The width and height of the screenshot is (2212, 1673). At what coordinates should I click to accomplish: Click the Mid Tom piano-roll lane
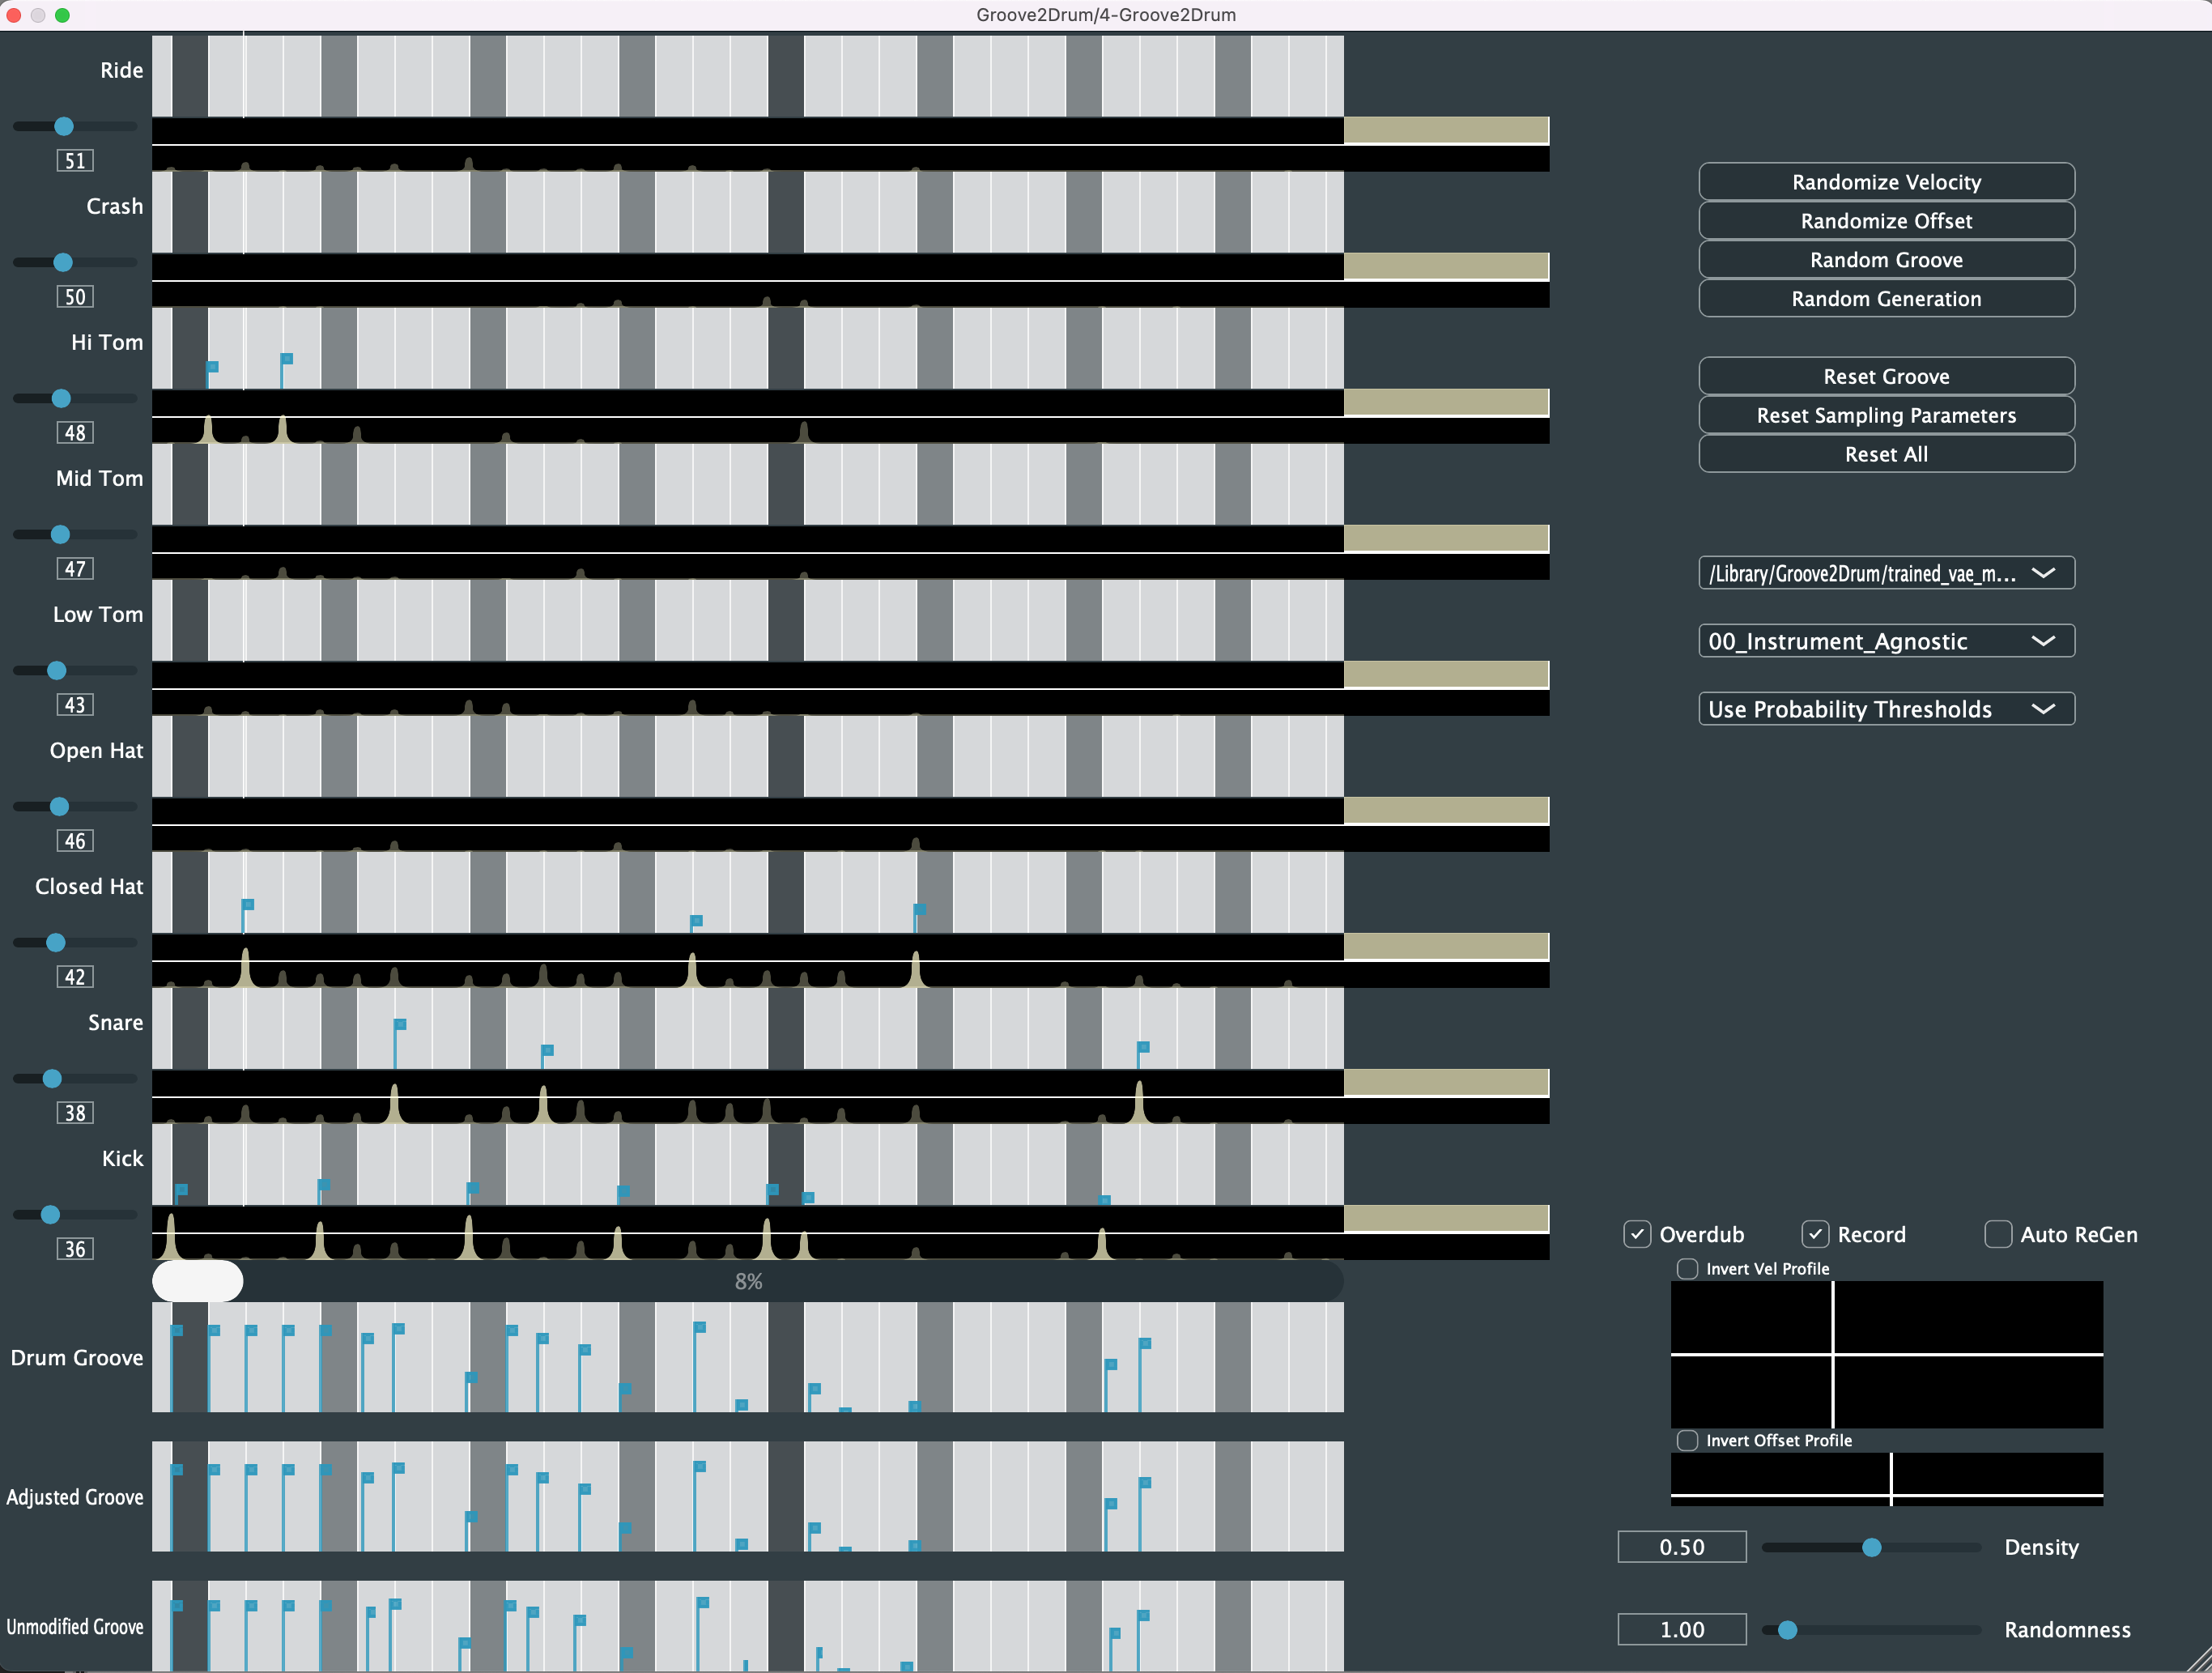[748, 484]
